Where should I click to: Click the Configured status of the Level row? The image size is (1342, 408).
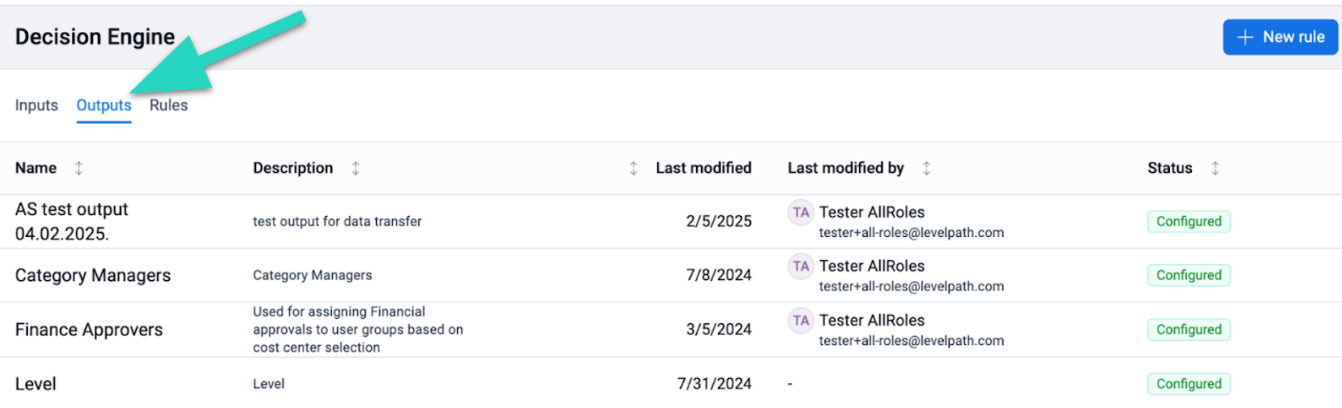[x=1189, y=384]
